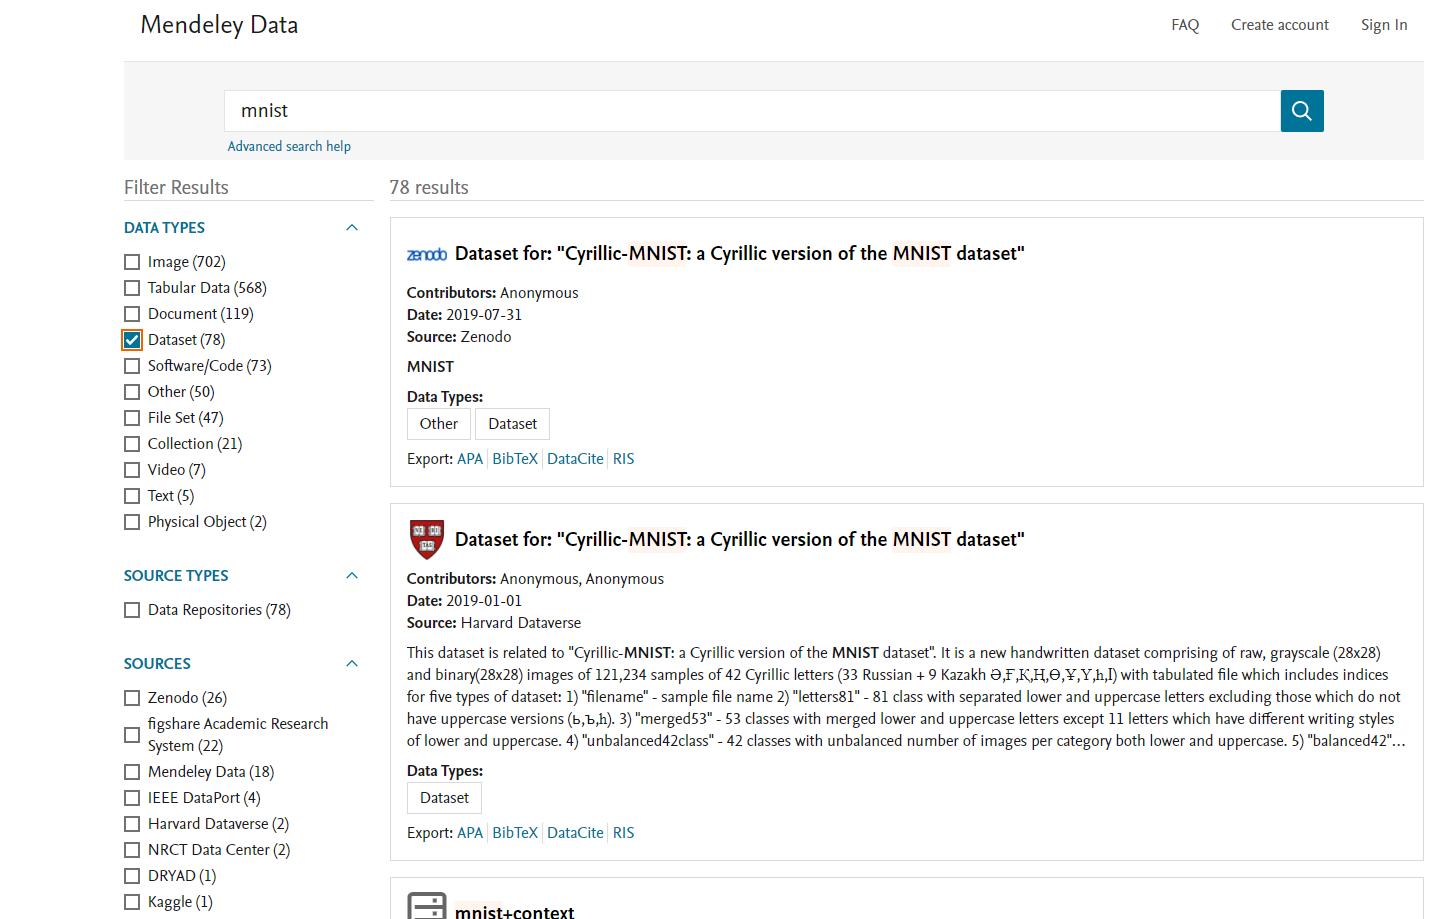1449x919 pixels.
Task: Tick the Data Repositories (78) checkbox
Action: click(132, 610)
